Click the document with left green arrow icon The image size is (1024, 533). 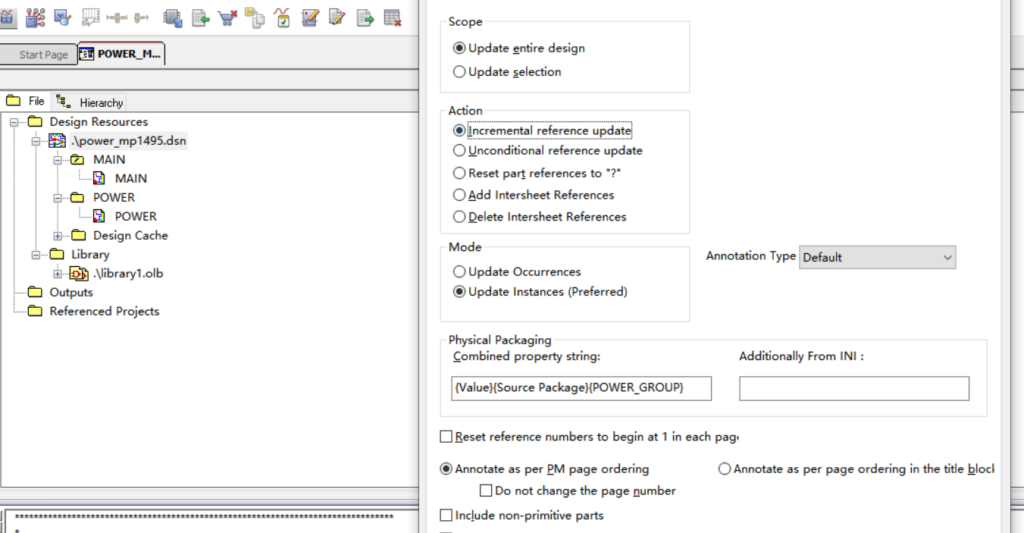pyautogui.click(x=201, y=17)
